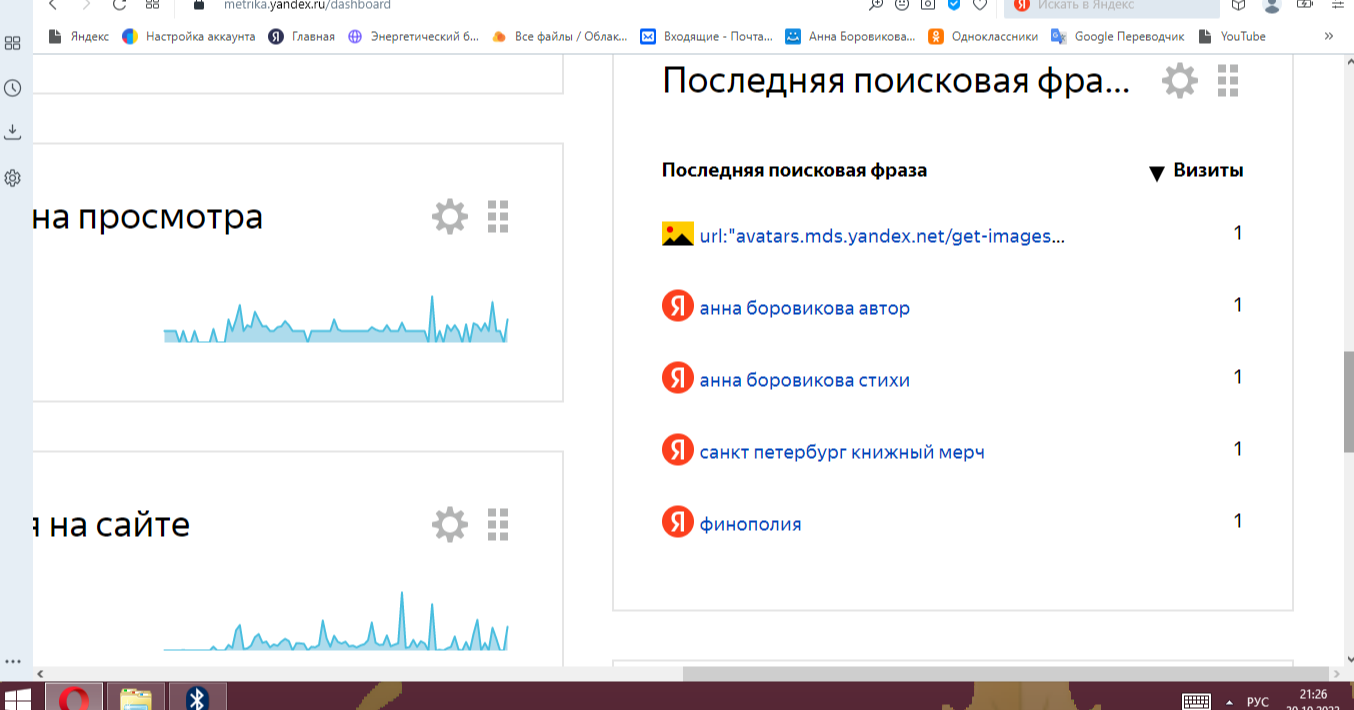Click the horizontal scrollbar thumb
This screenshot has width=1354, height=710.
[x=1008, y=674]
